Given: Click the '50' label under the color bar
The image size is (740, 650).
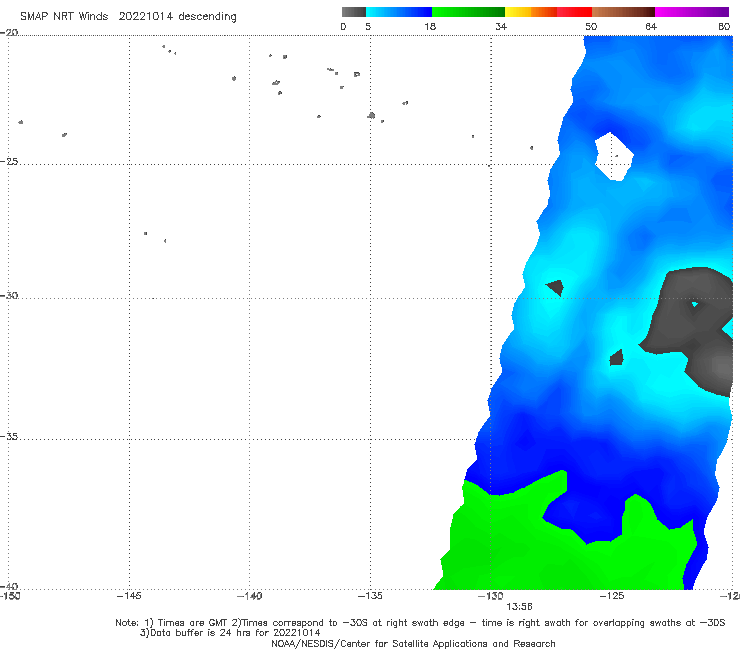Looking at the screenshot, I should pyautogui.click(x=591, y=26).
